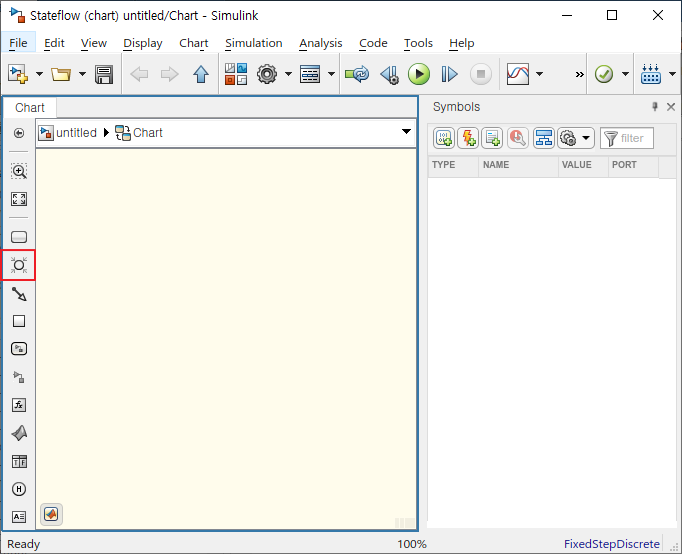
Task: Select the Truth Table tool
Action: tap(19, 461)
